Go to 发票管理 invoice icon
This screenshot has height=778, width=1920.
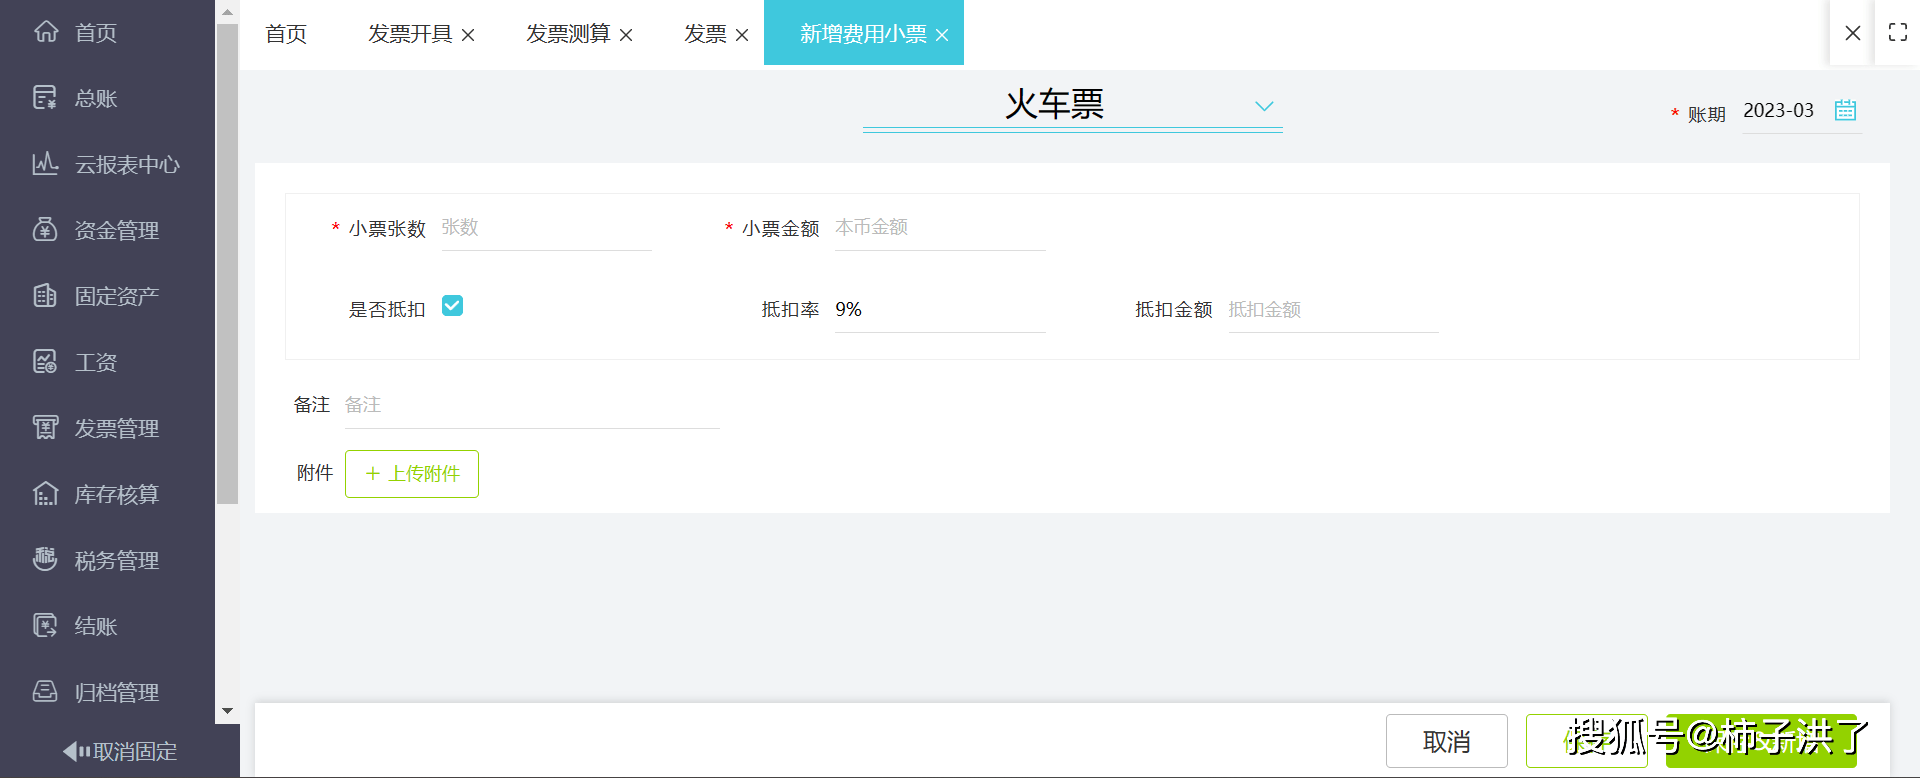coord(45,428)
